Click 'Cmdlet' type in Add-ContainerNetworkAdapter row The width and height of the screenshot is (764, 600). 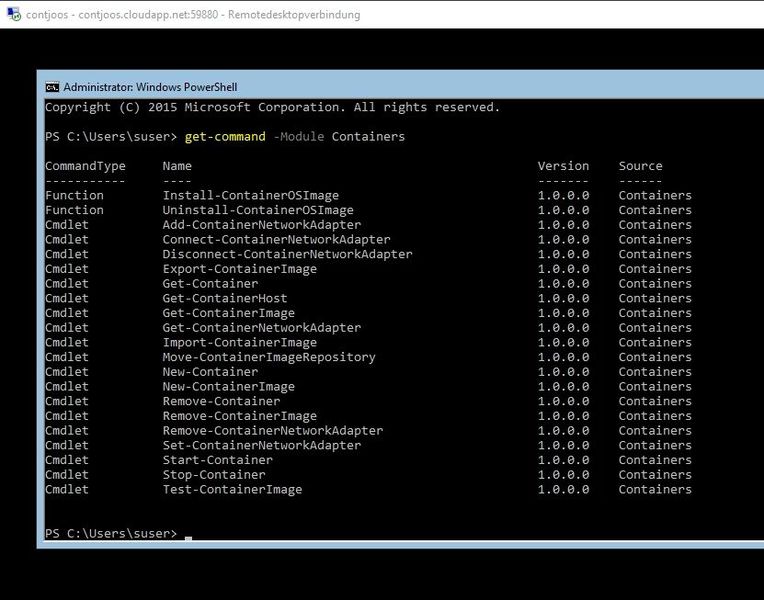(x=67, y=225)
